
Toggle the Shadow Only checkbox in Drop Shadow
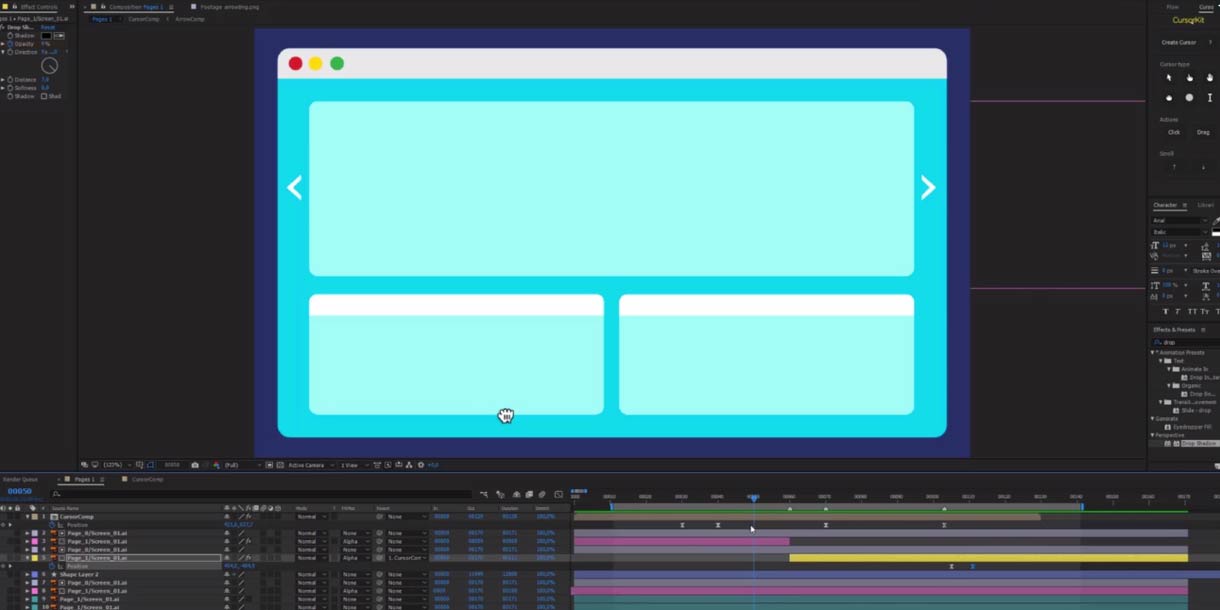(x=45, y=96)
